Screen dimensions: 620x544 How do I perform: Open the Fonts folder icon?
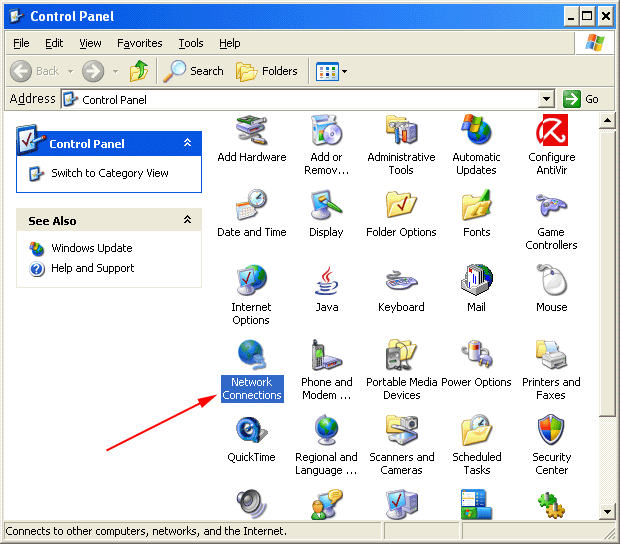coord(476,205)
